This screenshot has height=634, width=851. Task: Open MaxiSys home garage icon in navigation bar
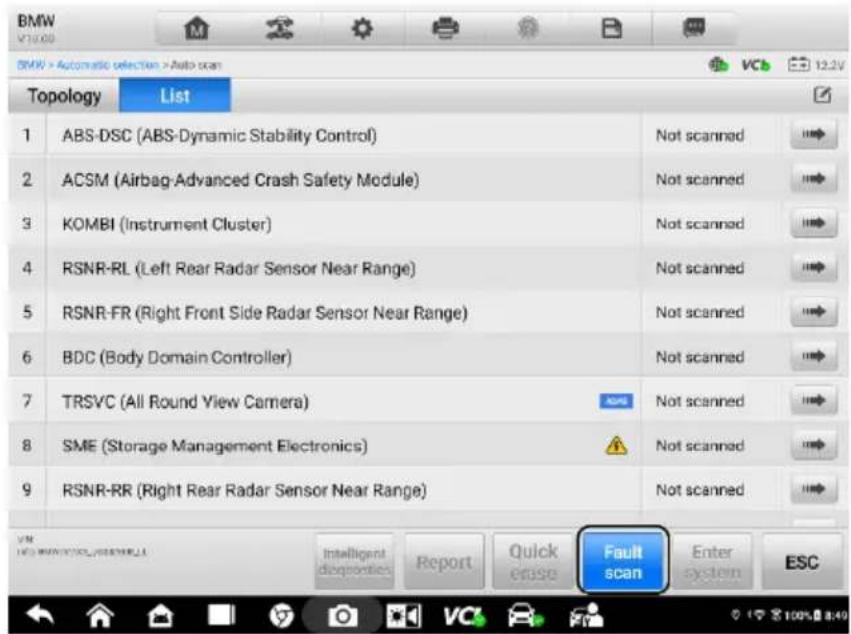coord(160,616)
